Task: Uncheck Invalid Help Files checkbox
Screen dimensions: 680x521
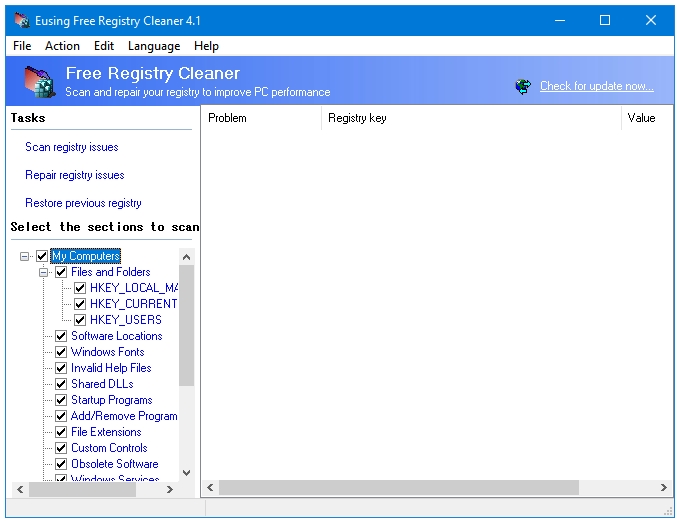Action: 61,368
